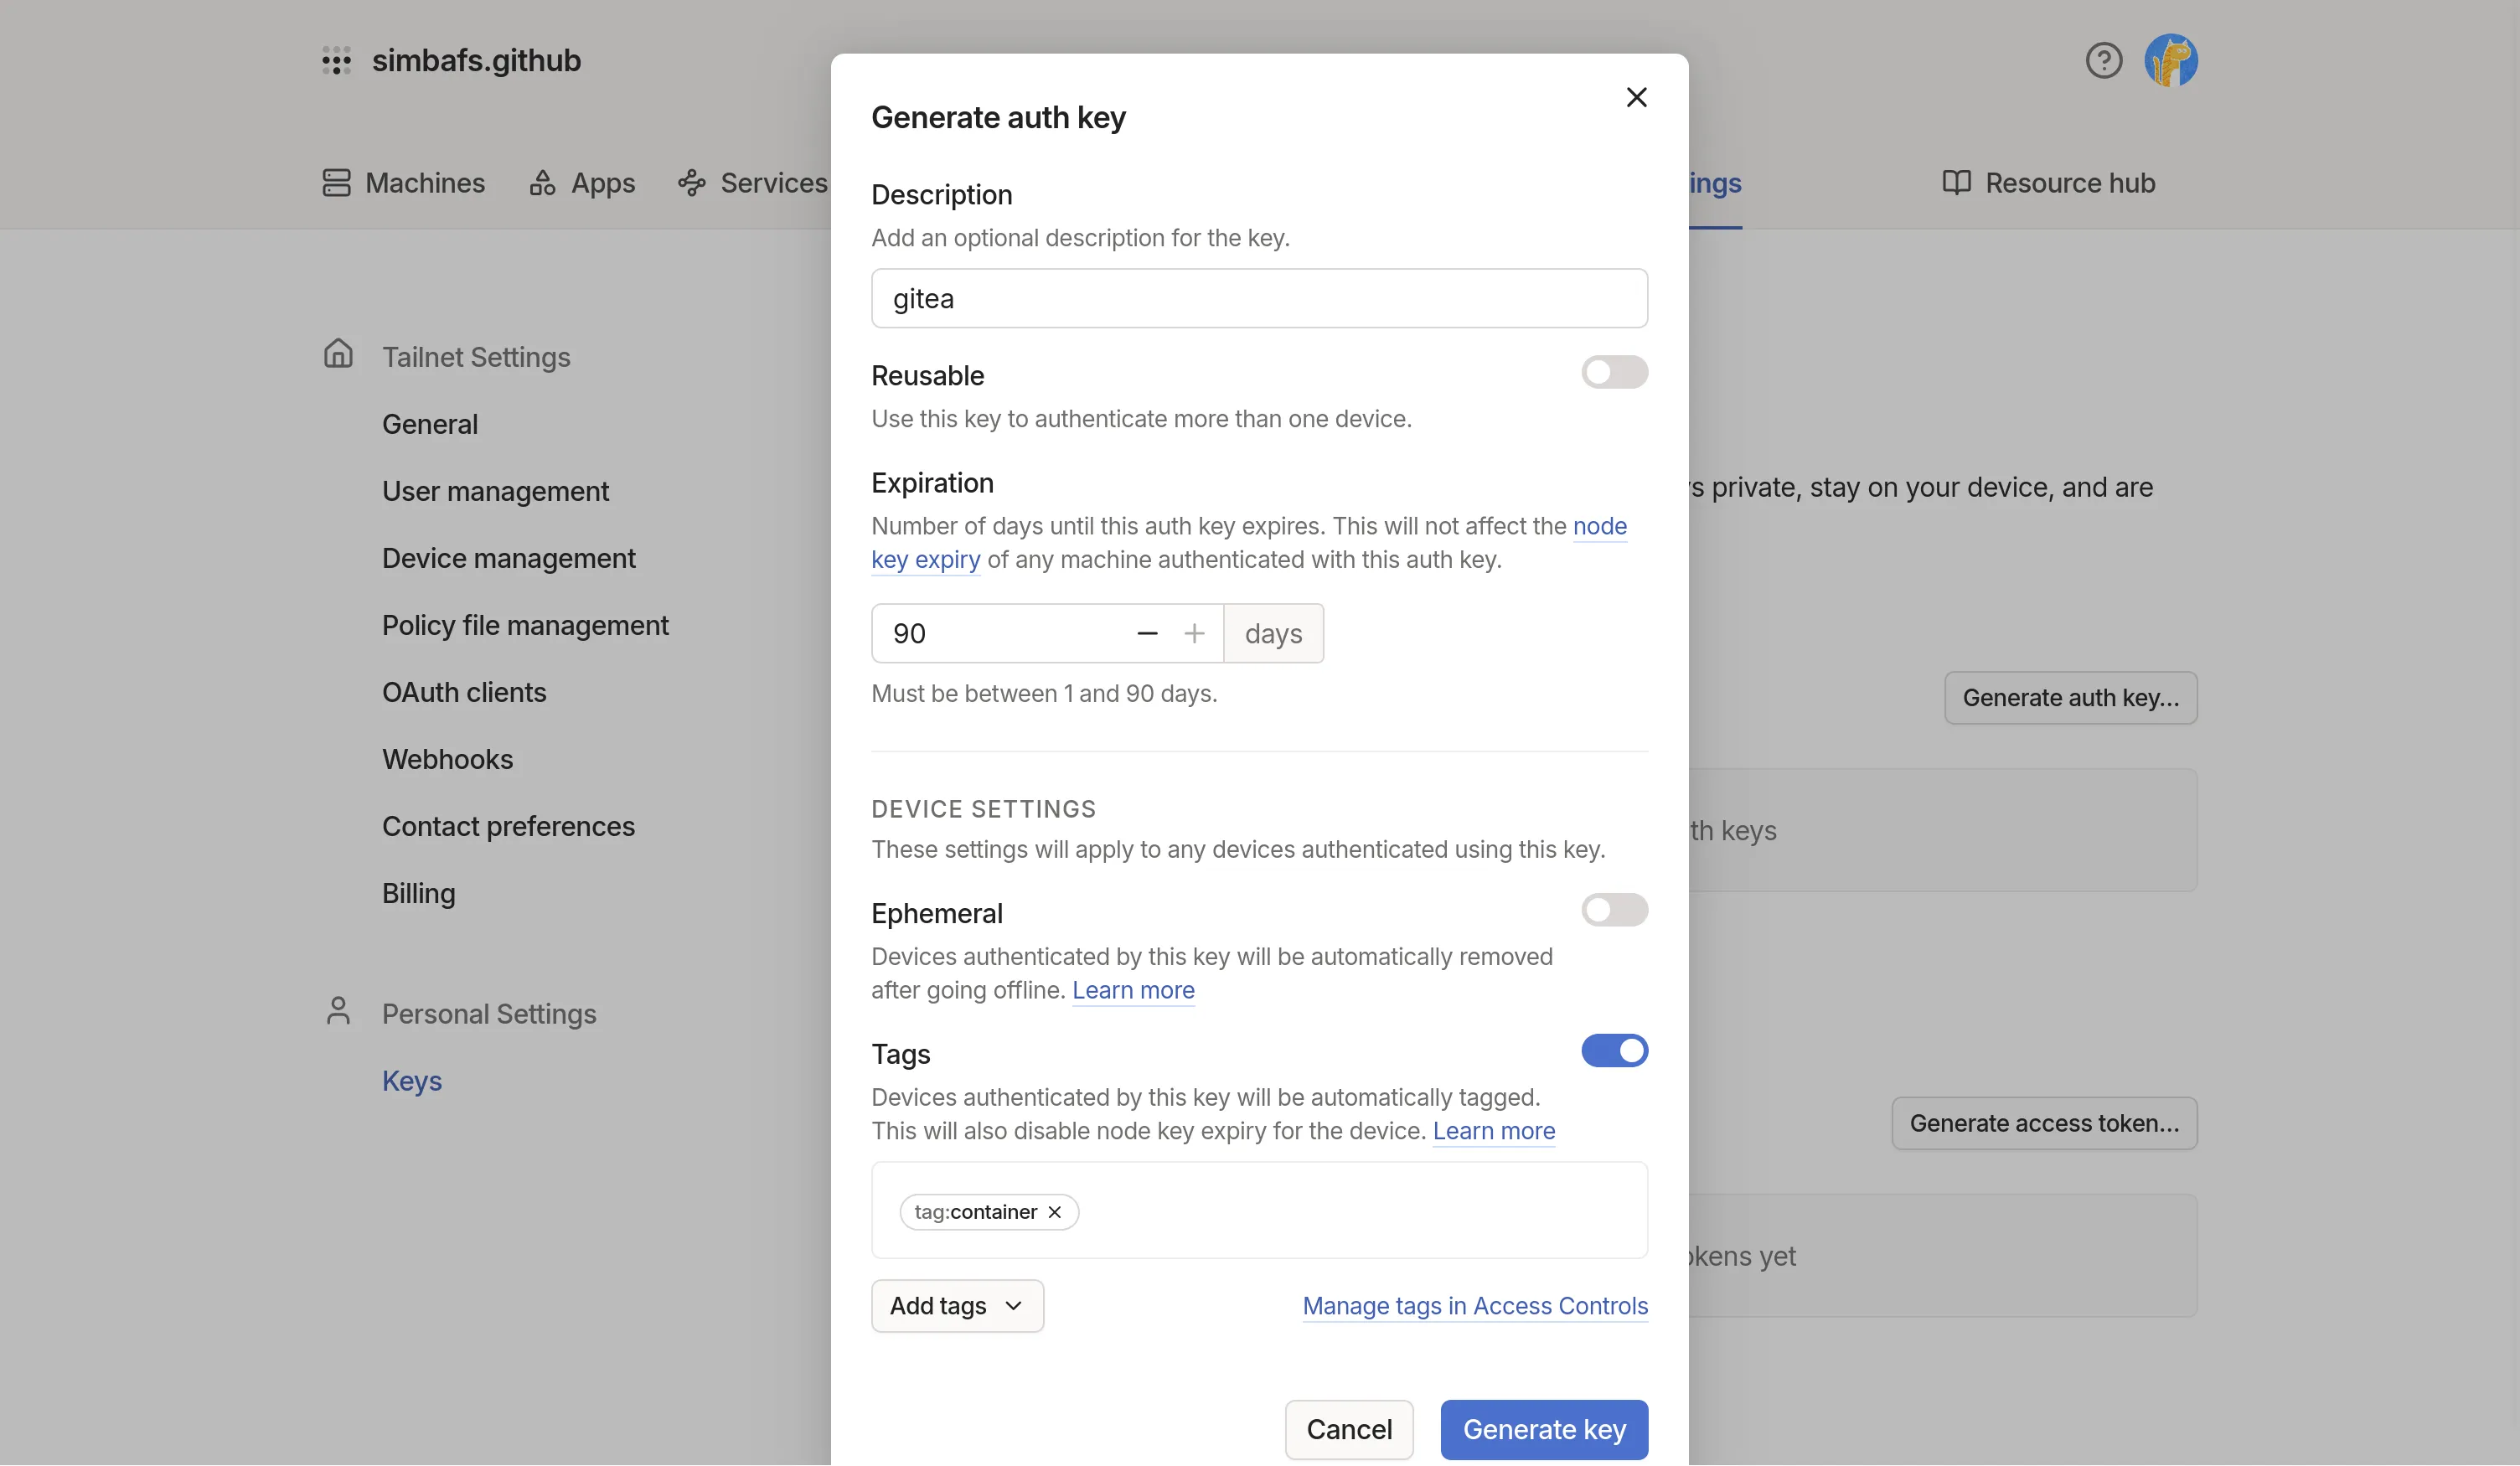Click the Personal Settings person icon
2520x1466 pixels.
coord(338,1011)
